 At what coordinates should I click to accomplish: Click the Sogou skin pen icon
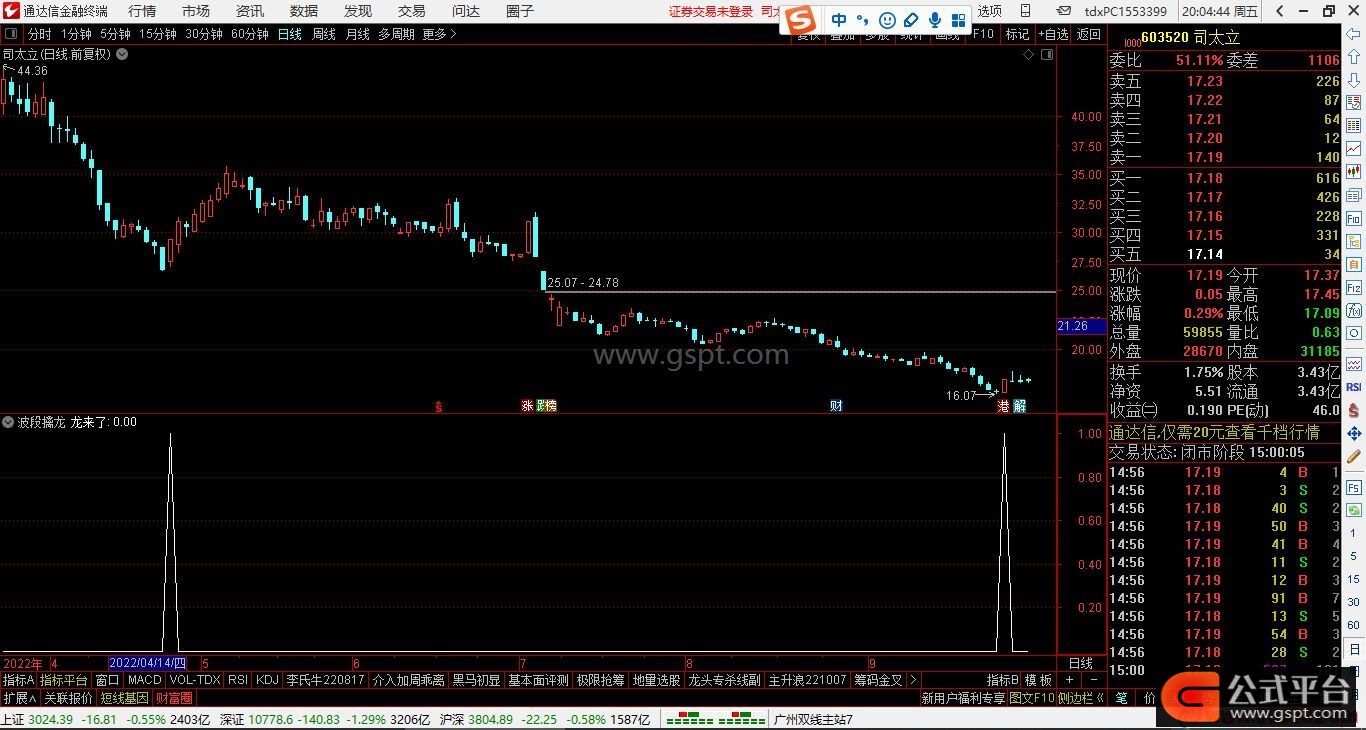click(911, 20)
